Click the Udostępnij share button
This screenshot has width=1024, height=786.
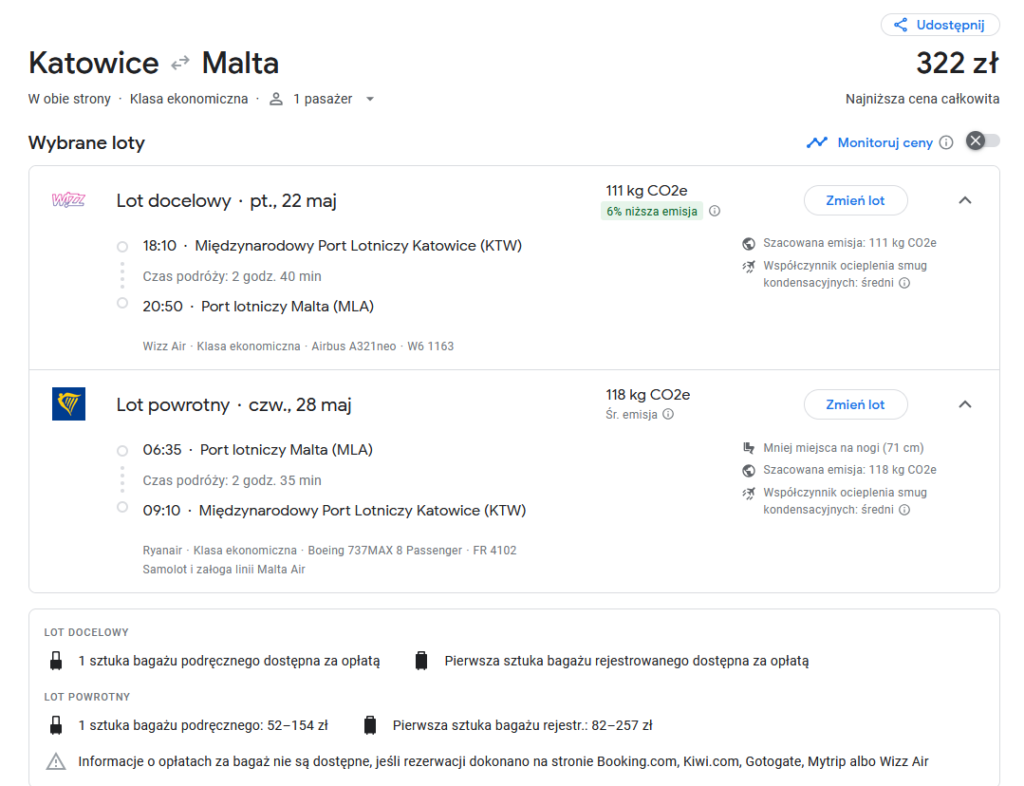[x=940, y=25]
